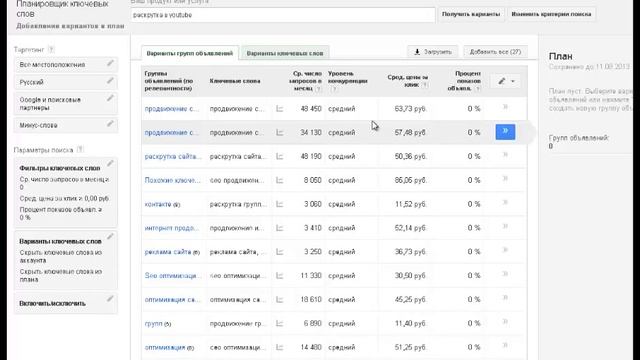Open Seo оптимизаци ad group link

point(173,276)
